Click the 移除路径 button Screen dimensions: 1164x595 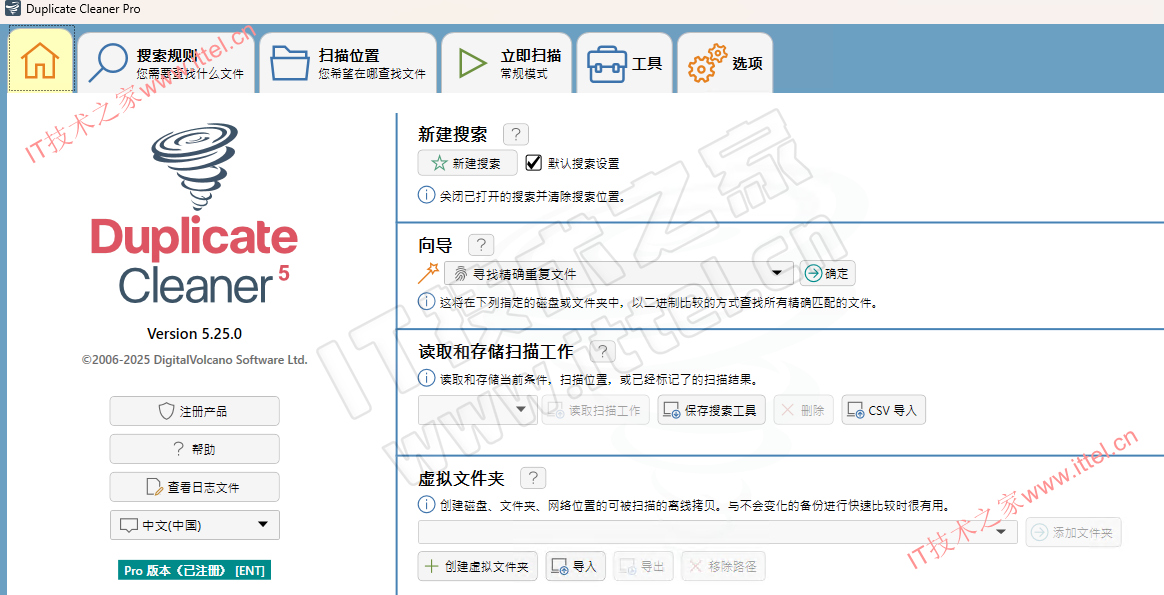tap(723, 567)
